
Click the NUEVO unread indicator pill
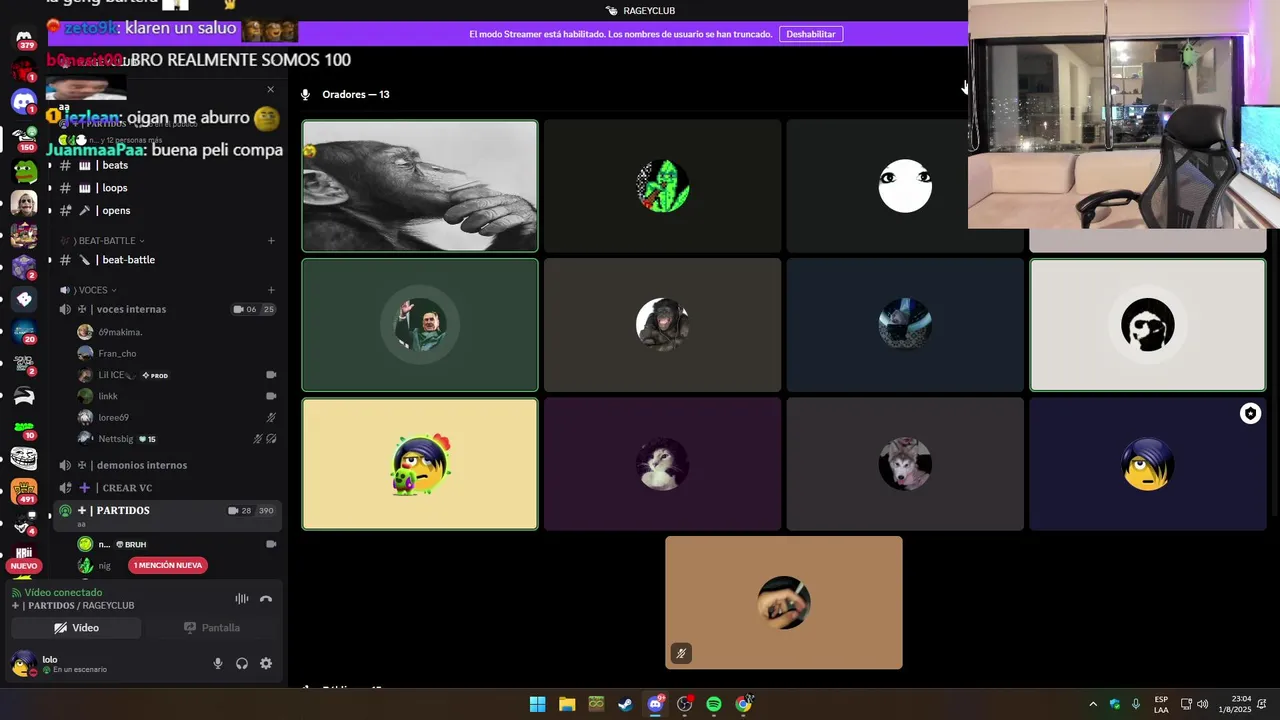click(x=23, y=566)
